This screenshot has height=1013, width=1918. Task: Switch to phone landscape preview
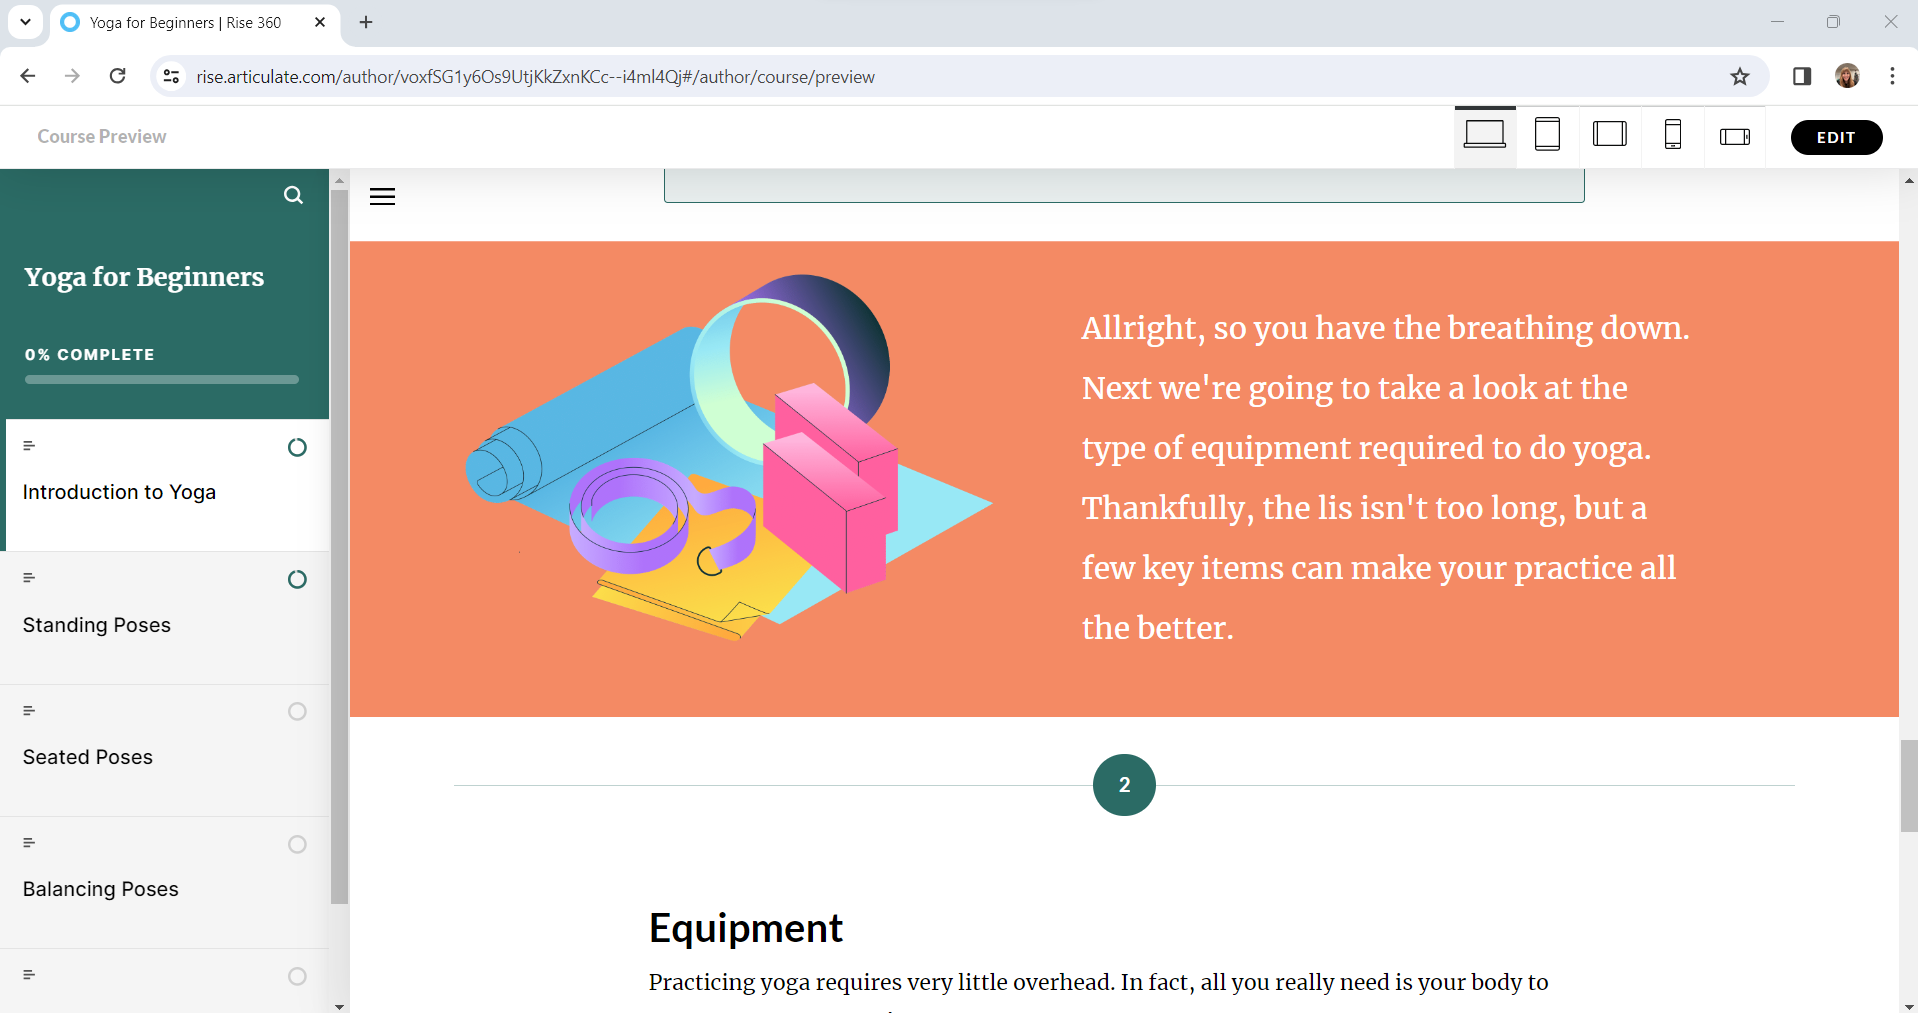[x=1735, y=136]
